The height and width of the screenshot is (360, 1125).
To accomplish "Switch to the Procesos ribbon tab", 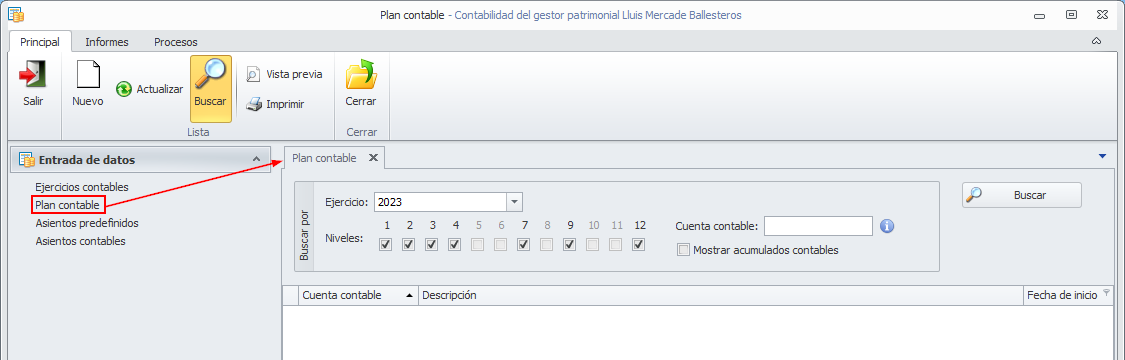I will pos(176,42).
